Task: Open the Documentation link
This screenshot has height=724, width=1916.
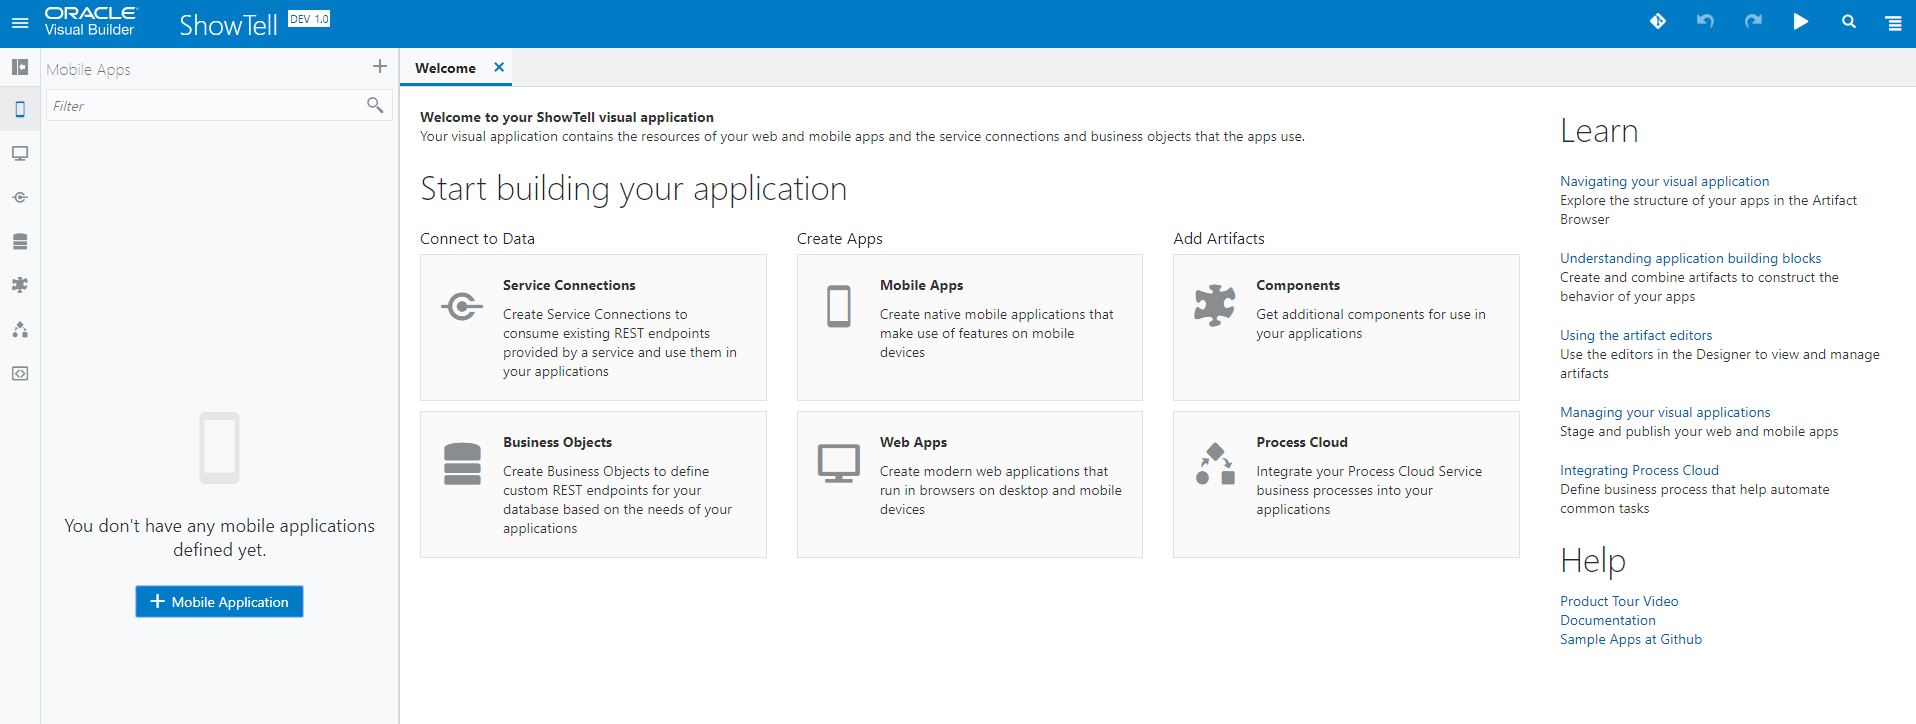Action: 1608,620
